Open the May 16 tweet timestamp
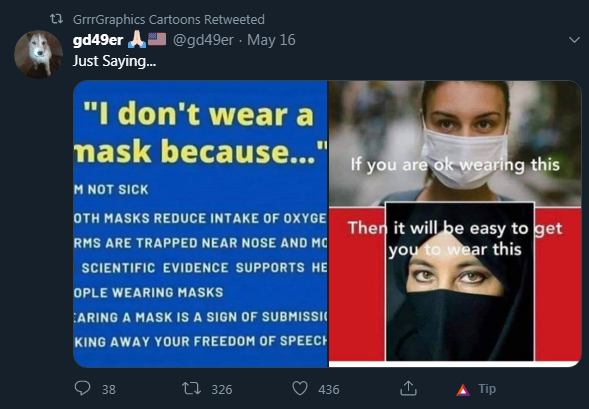Image resolution: width=589 pixels, height=409 pixels. (271, 40)
